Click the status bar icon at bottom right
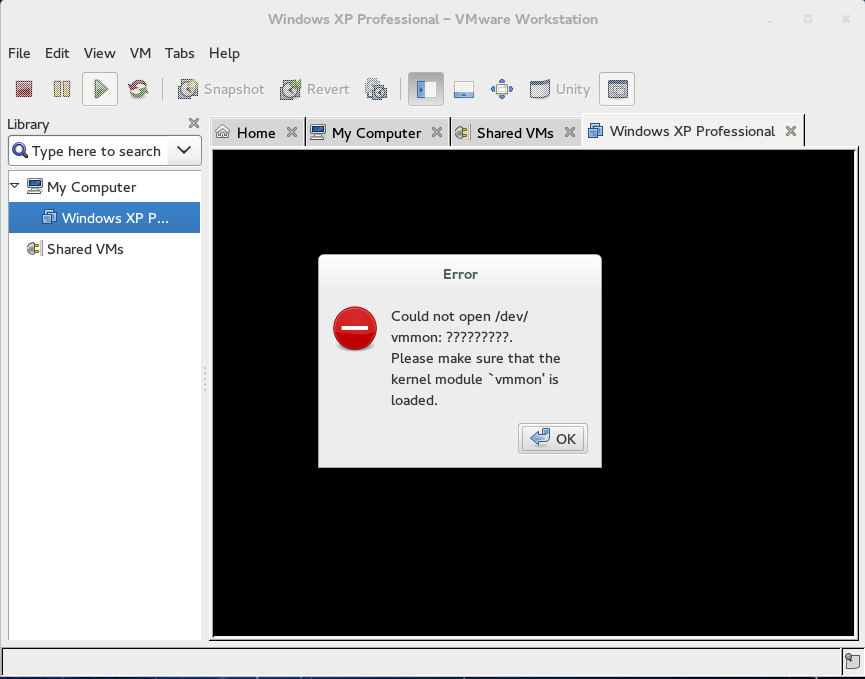 (x=852, y=660)
